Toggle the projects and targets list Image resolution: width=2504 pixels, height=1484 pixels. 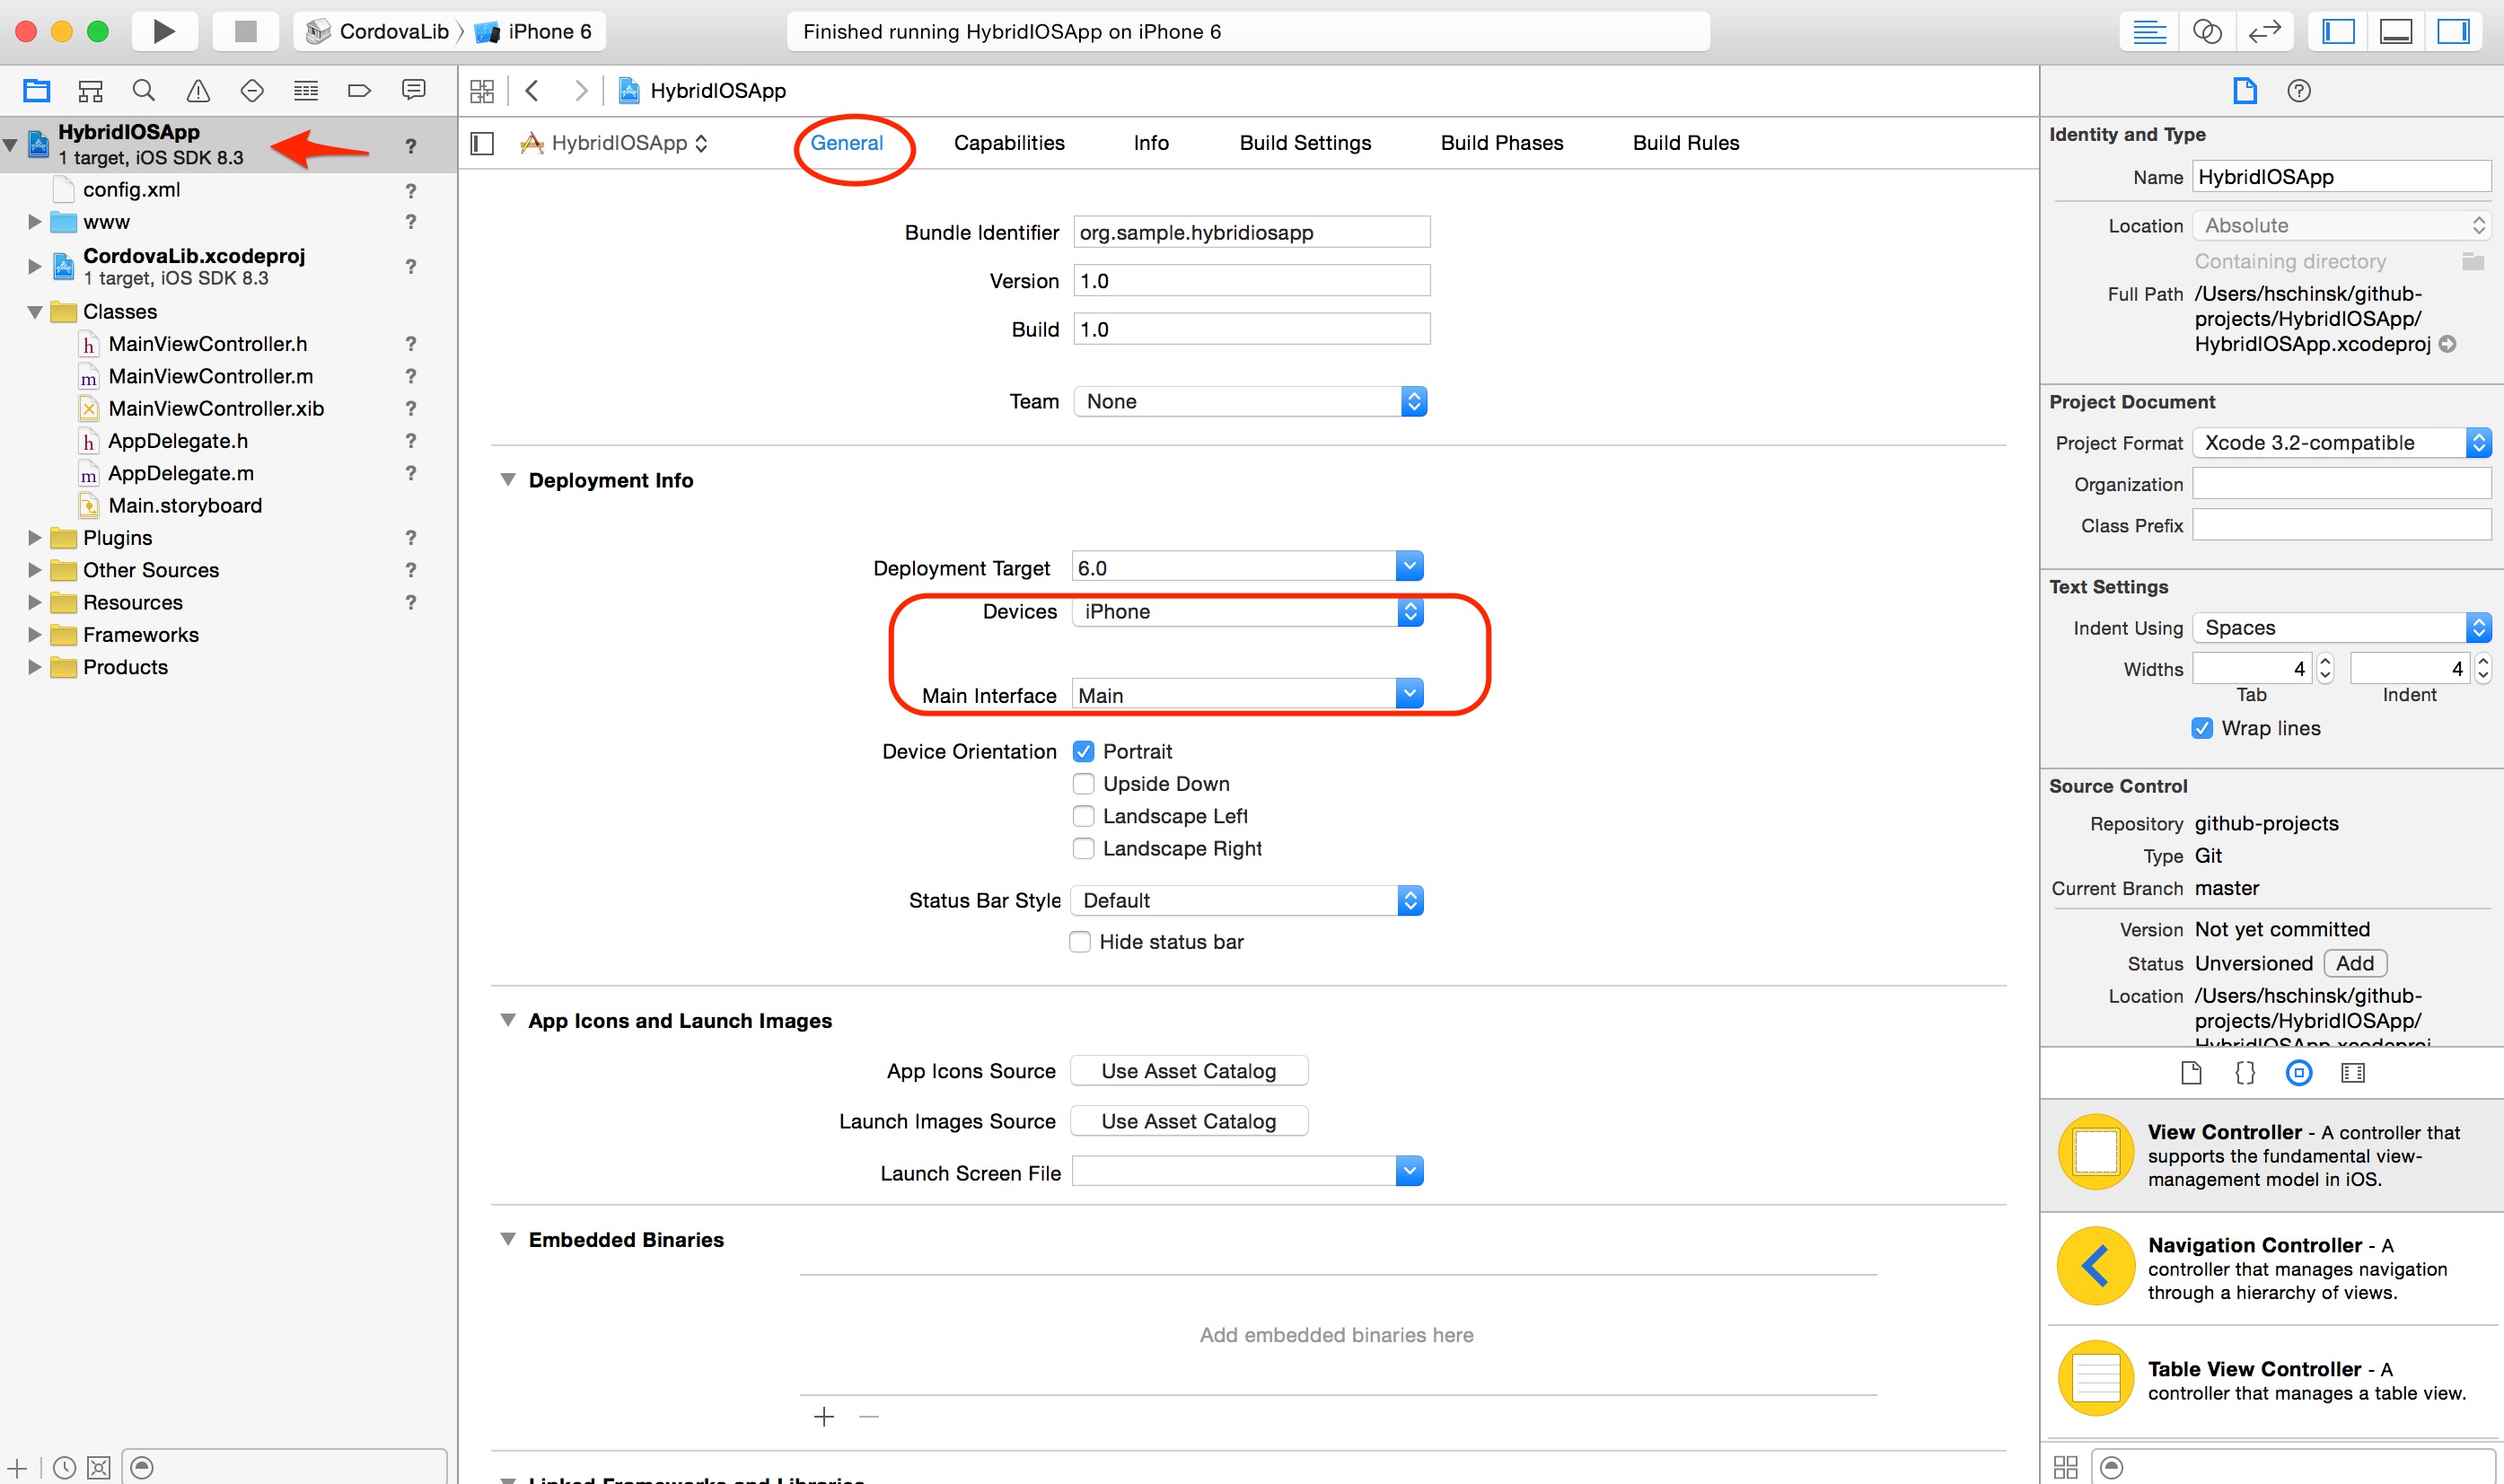[482, 143]
